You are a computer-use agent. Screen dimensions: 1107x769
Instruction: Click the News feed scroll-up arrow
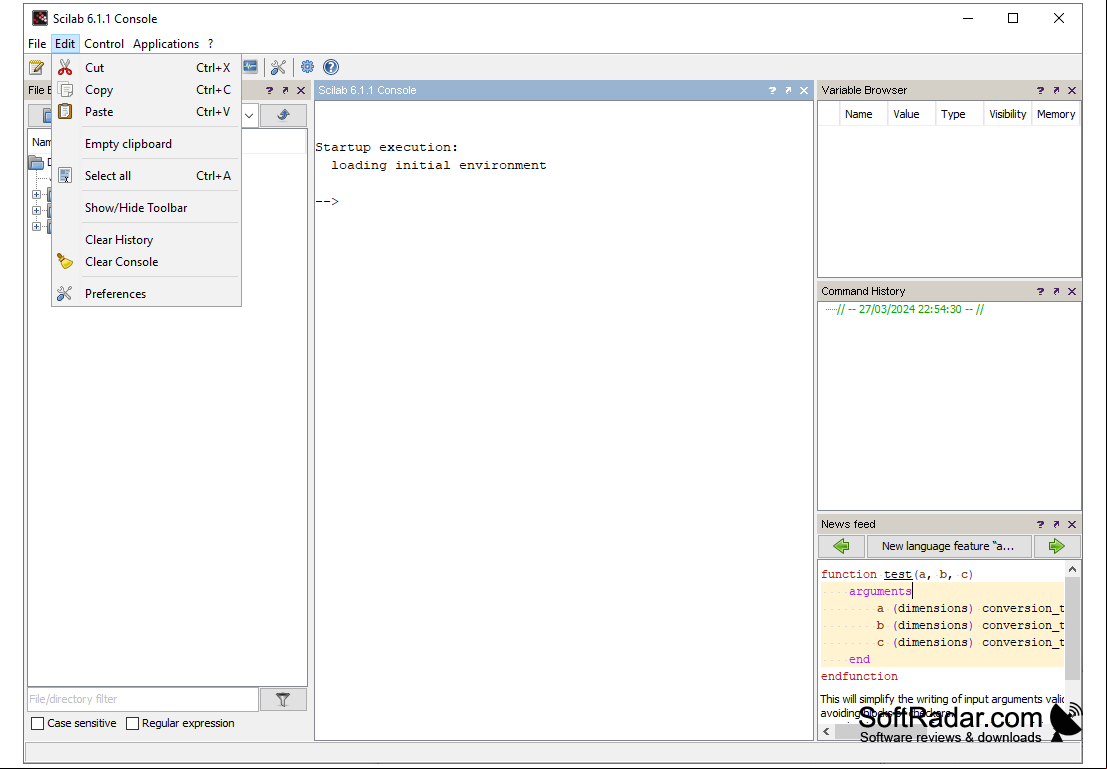pos(1072,569)
